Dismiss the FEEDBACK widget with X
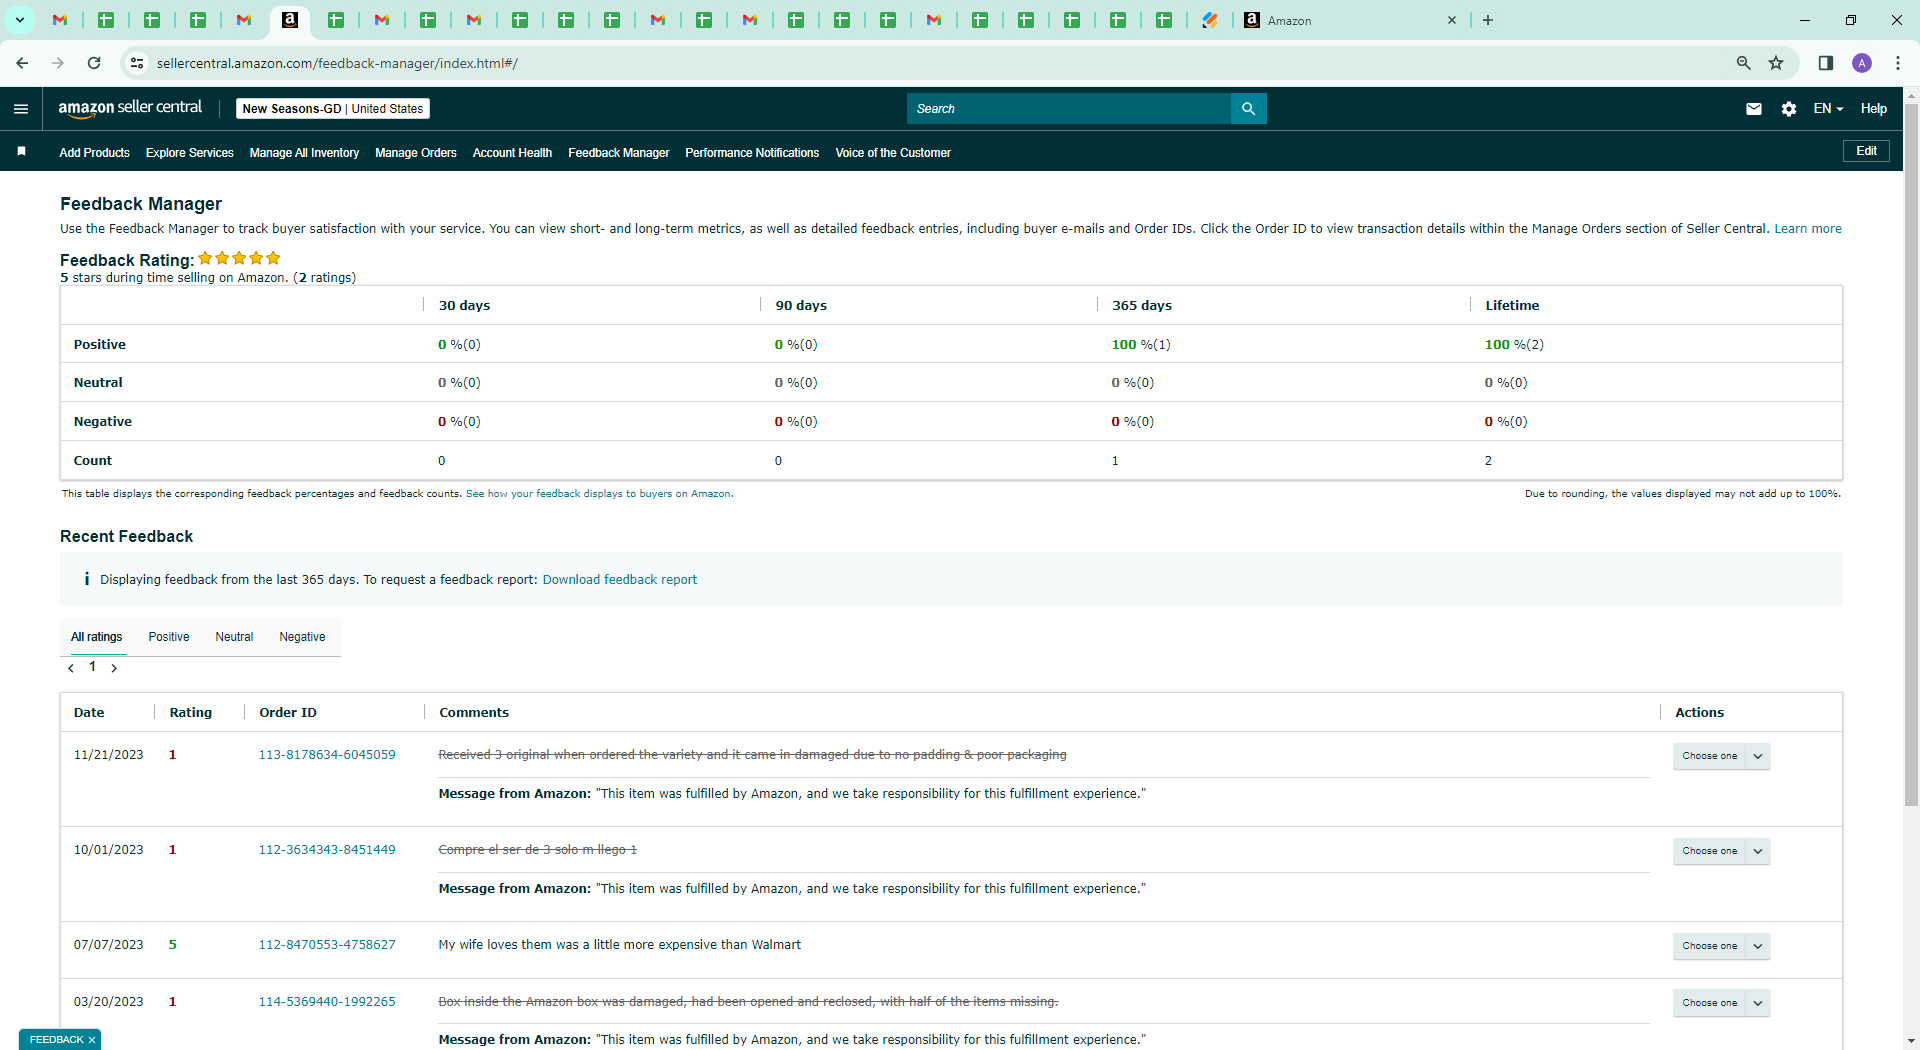 (x=92, y=1040)
